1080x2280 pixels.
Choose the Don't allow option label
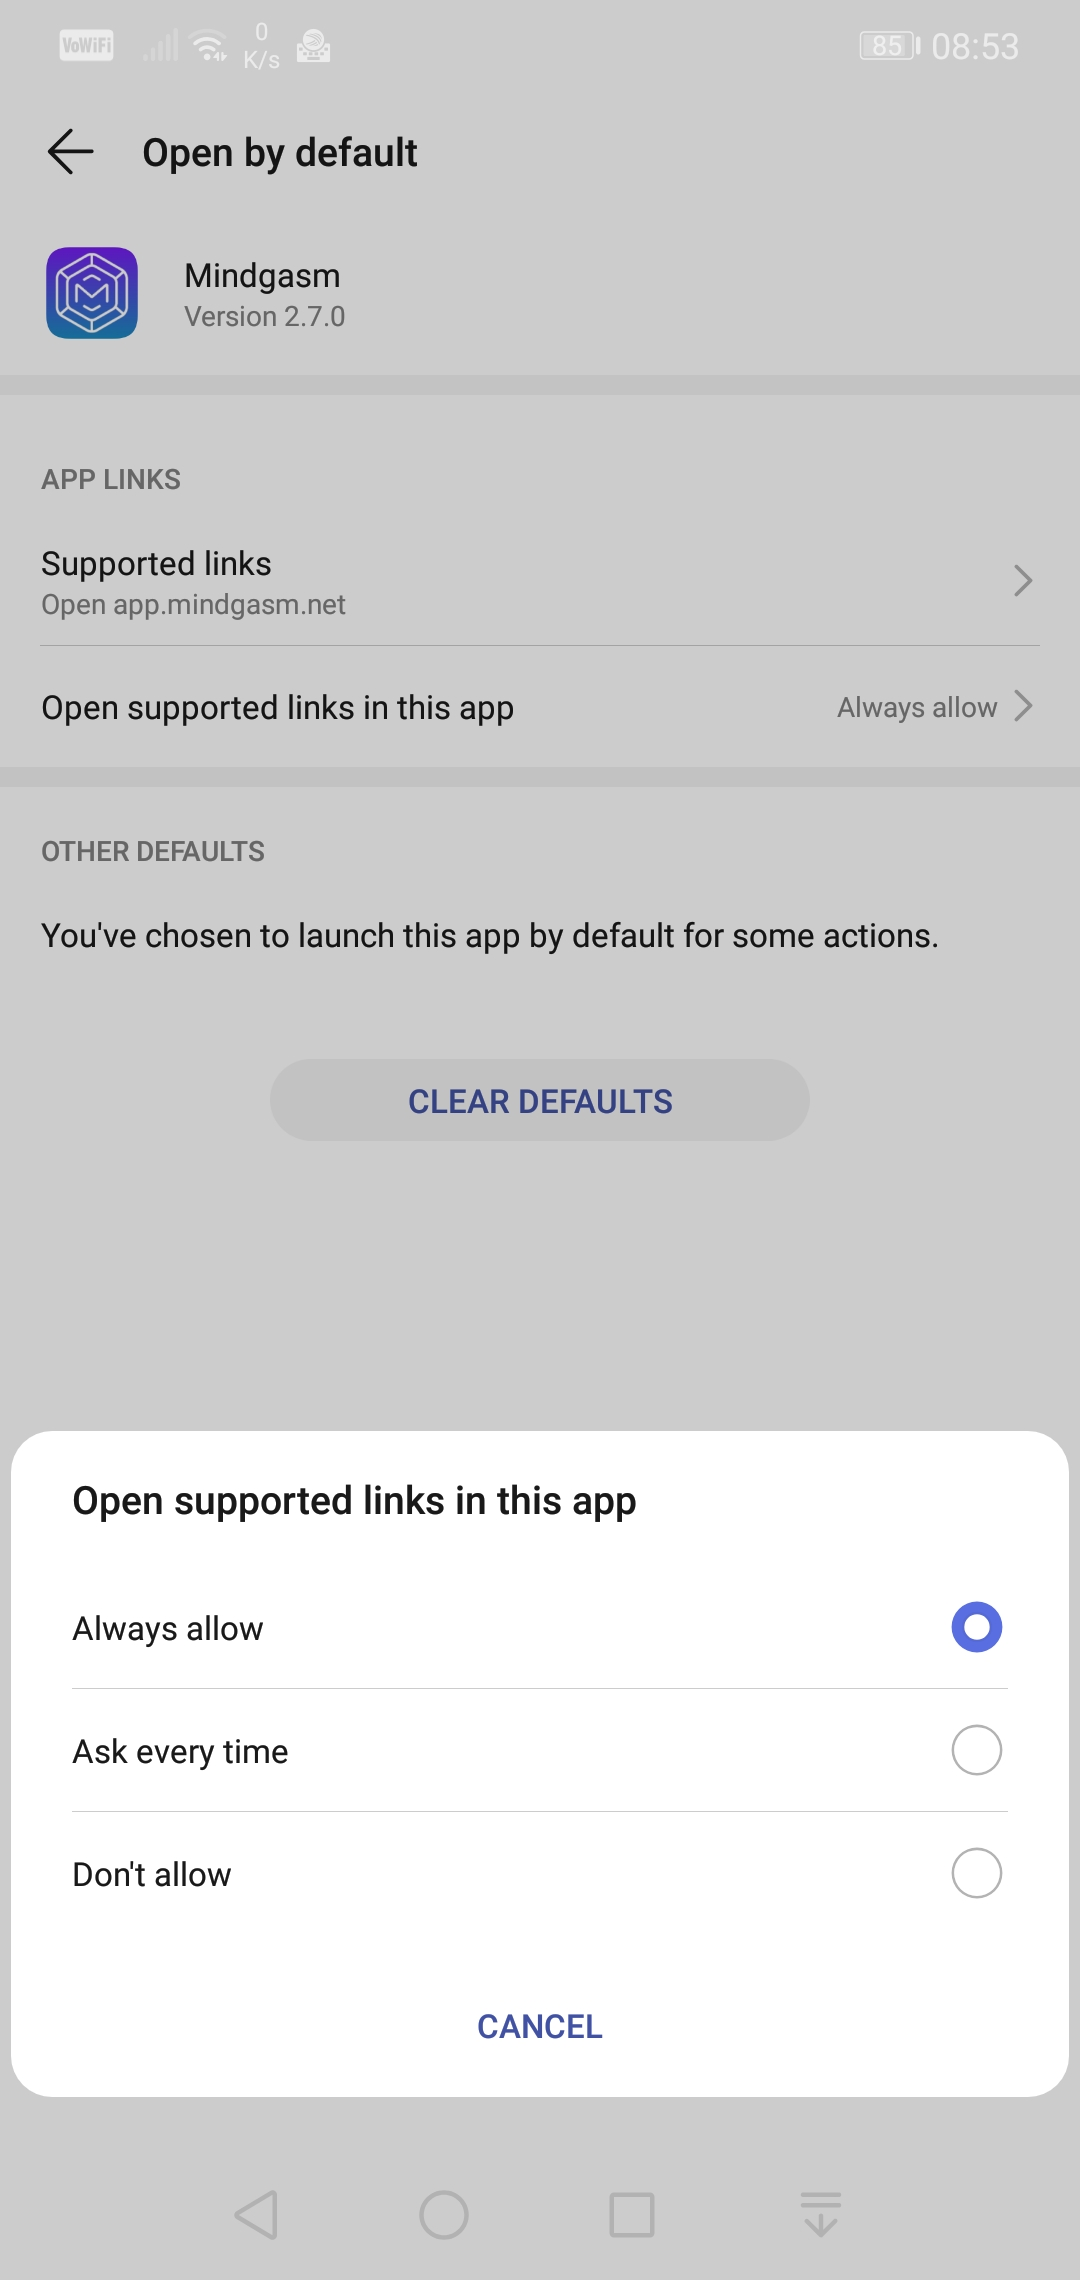[152, 1875]
